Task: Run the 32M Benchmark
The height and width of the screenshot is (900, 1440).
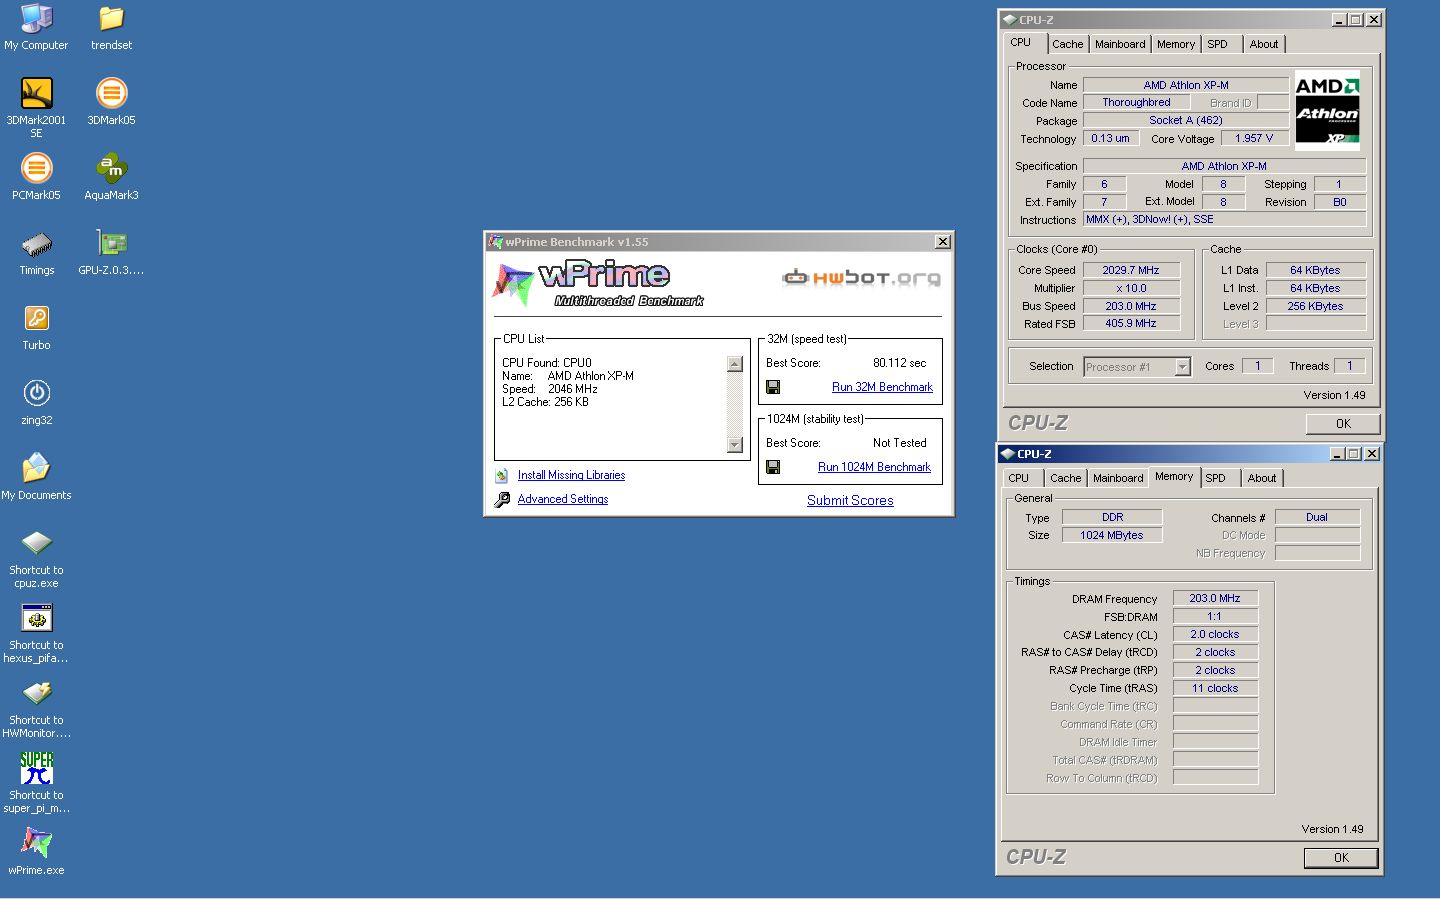Action: pyautogui.click(x=882, y=387)
